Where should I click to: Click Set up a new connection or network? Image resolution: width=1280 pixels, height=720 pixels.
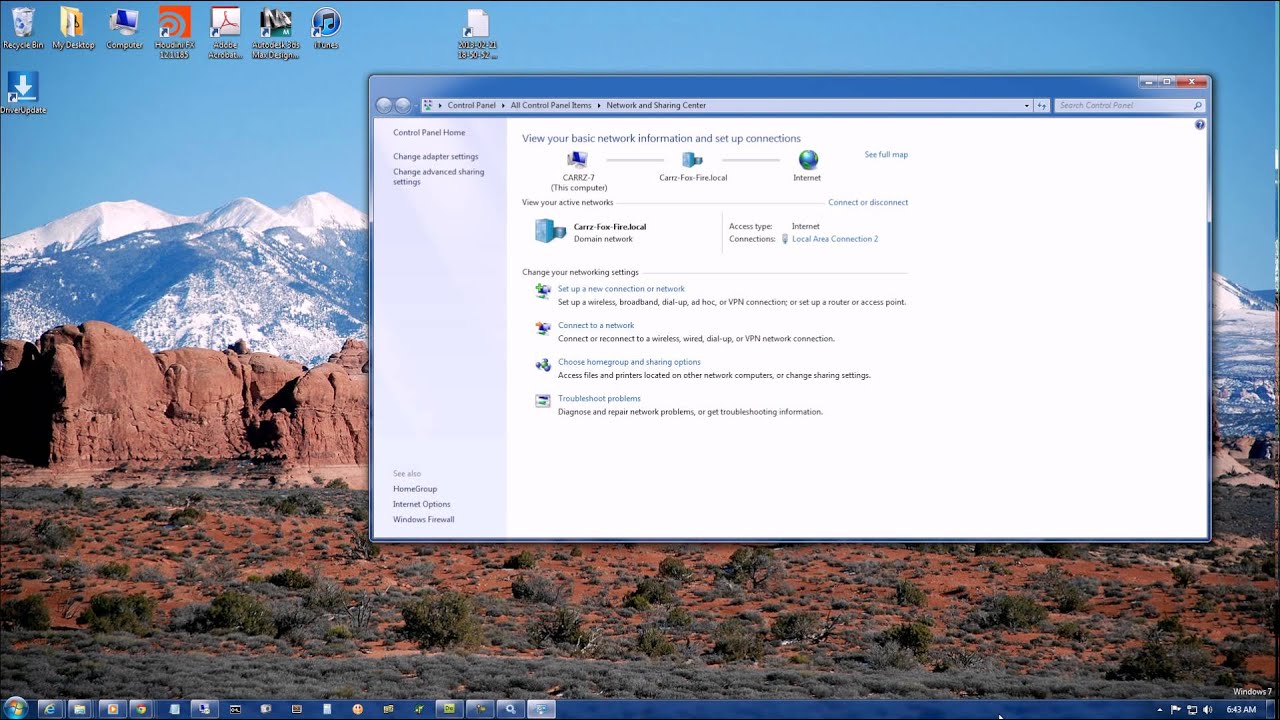coord(621,289)
